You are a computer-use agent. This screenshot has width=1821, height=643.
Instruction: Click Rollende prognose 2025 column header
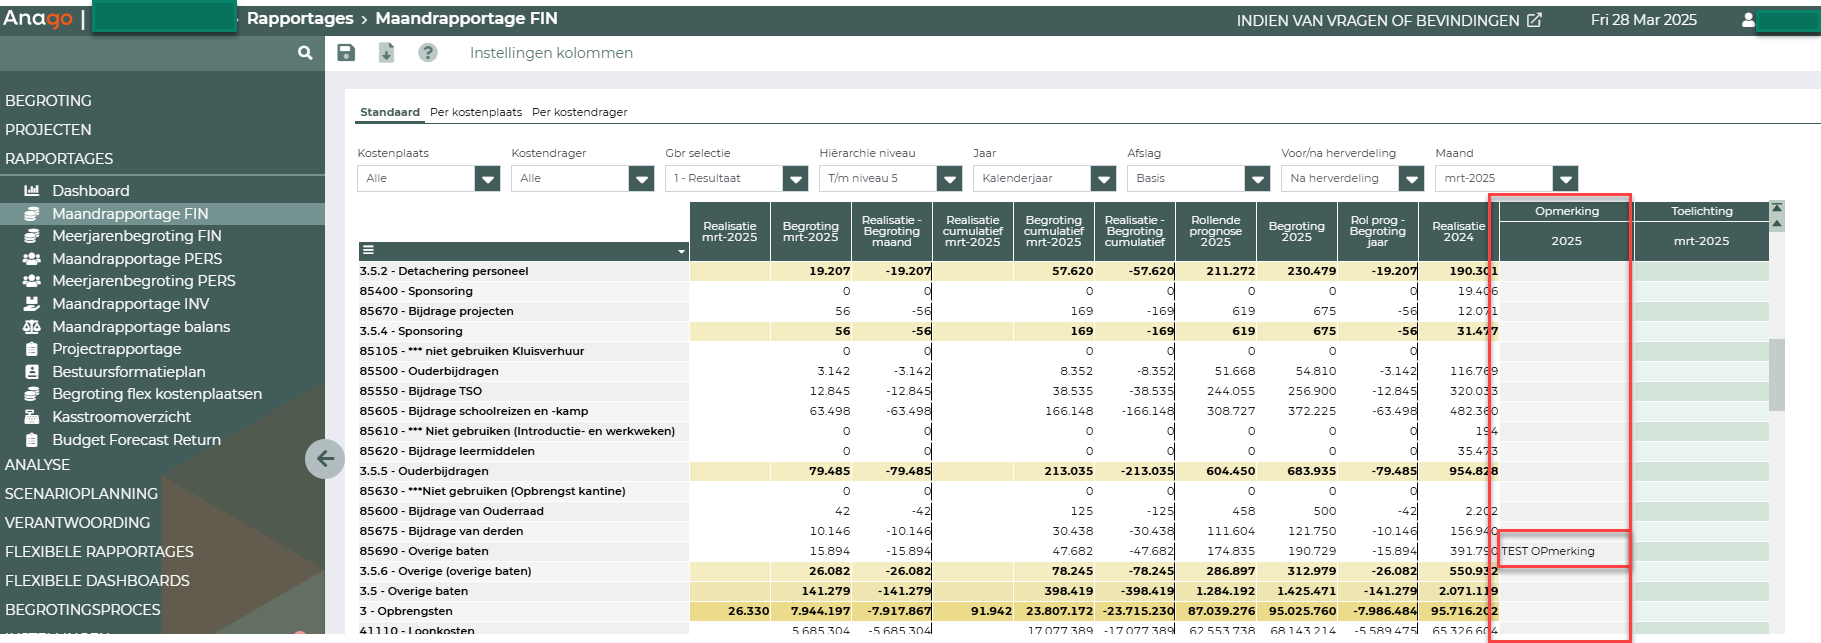pyautogui.click(x=1215, y=231)
